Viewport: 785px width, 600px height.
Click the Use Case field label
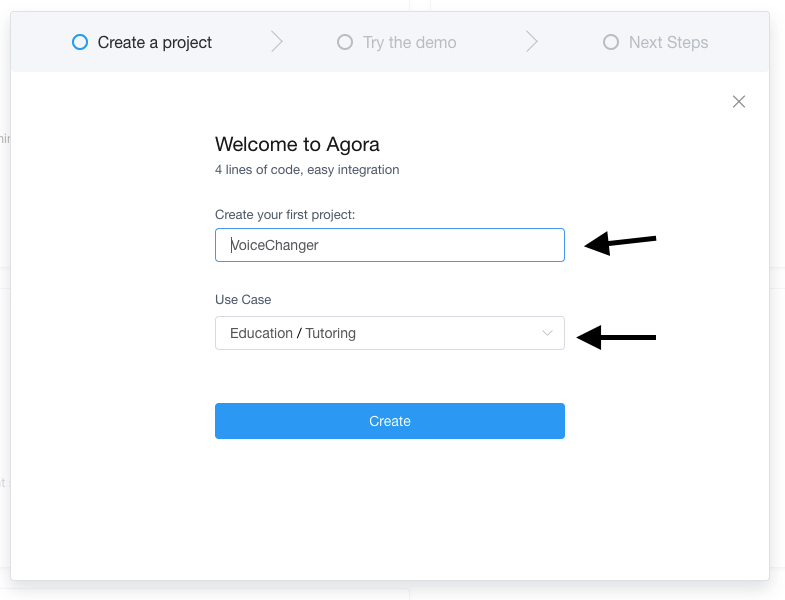[x=243, y=299]
